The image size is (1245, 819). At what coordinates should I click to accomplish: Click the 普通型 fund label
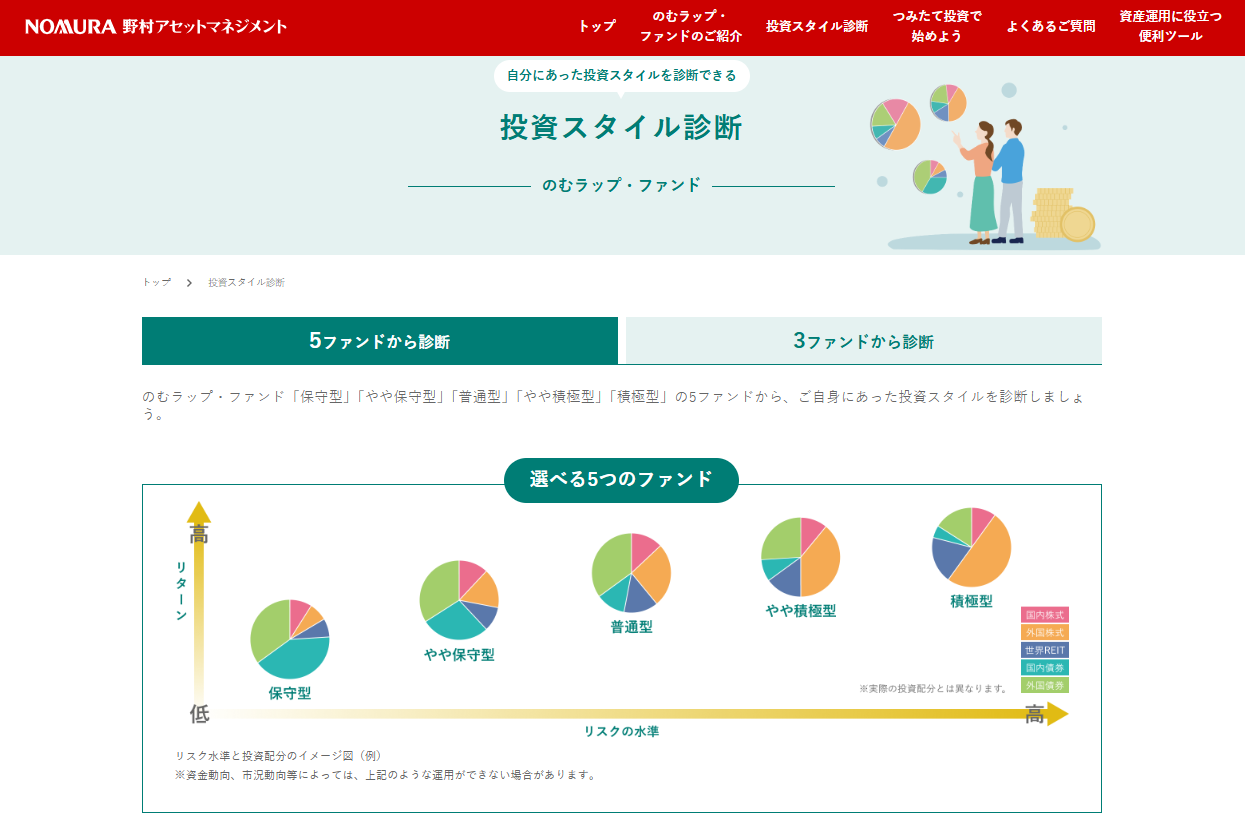tap(632, 627)
